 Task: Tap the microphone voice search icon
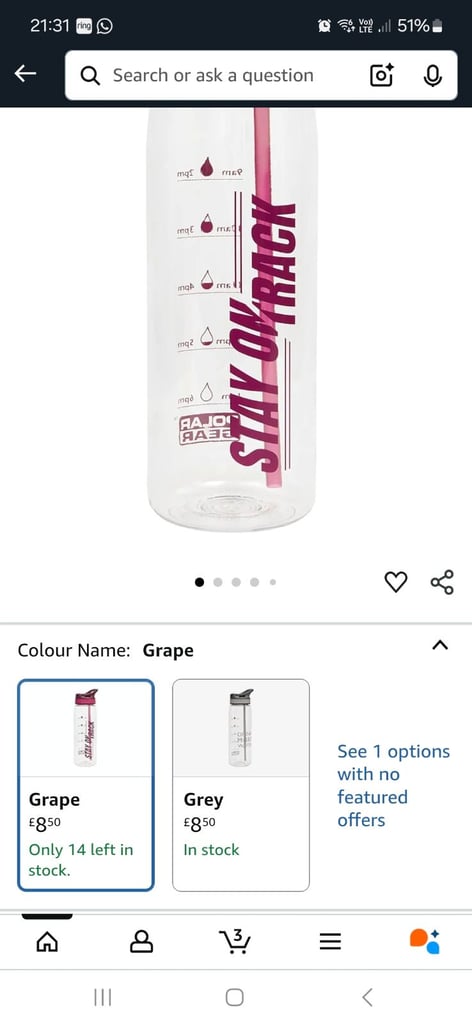[x=432, y=76]
